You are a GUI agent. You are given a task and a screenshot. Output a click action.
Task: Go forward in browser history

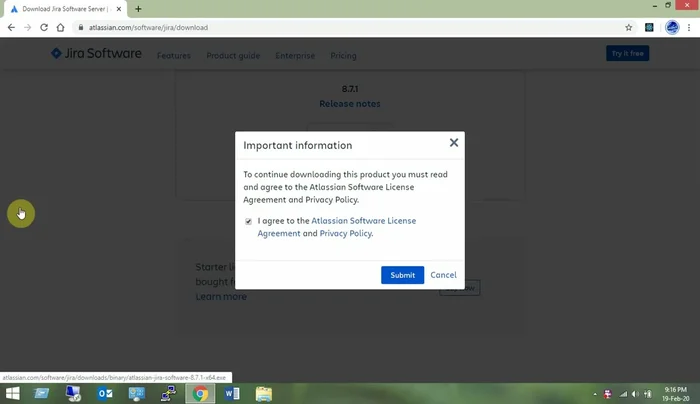[x=28, y=27]
